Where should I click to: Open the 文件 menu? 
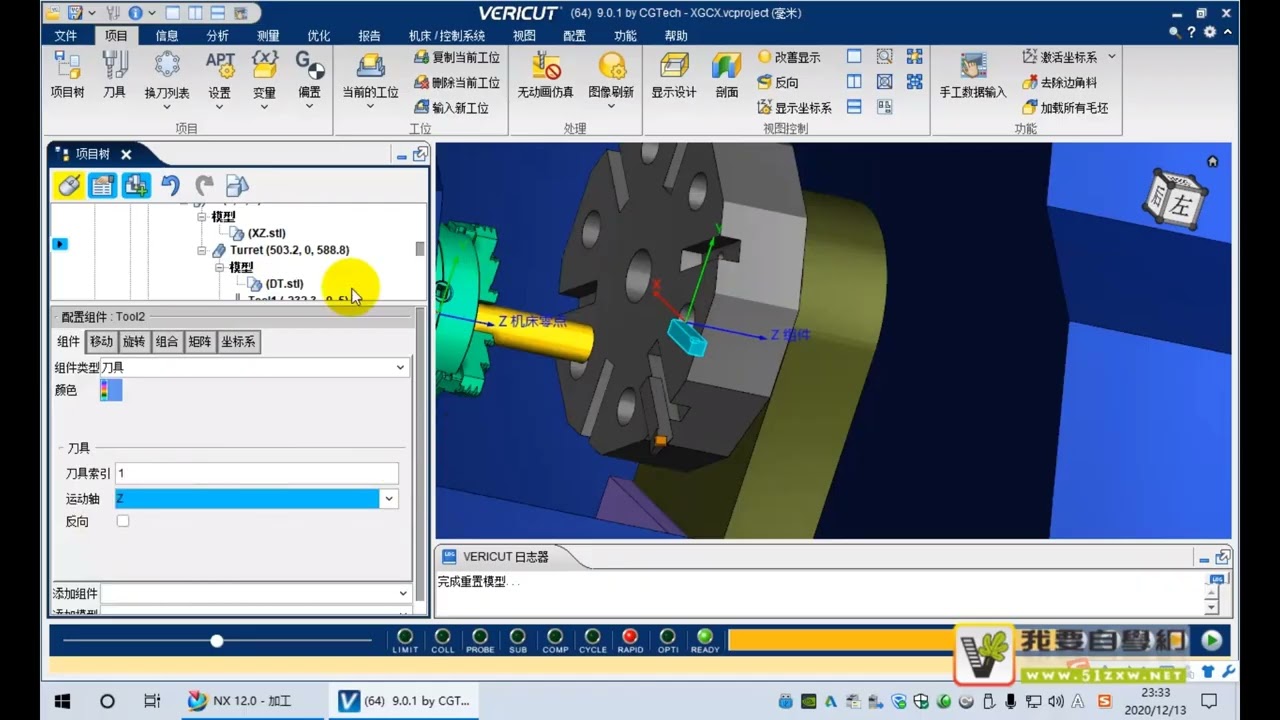pyautogui.click(x=65, y=35)
